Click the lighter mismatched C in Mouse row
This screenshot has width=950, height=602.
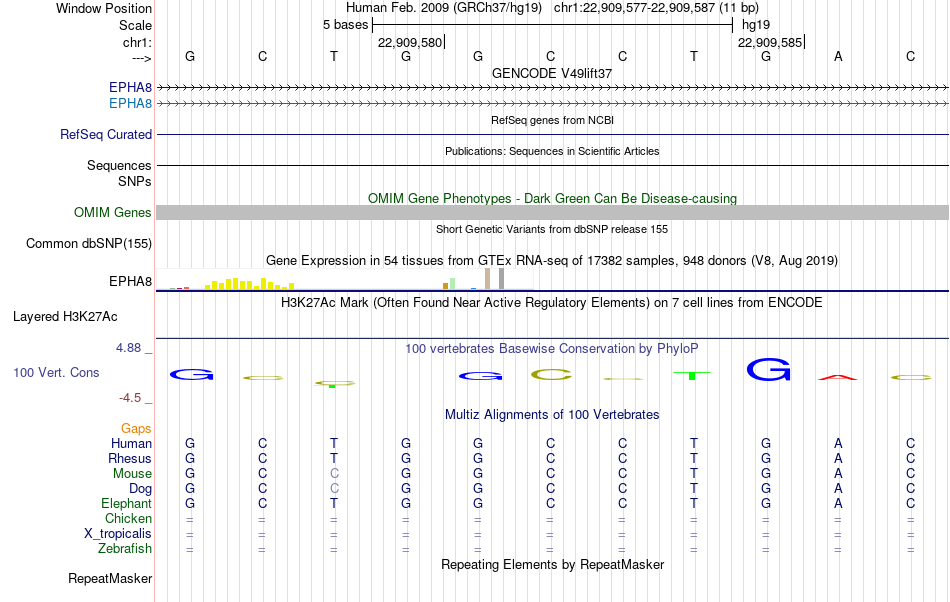point(334,474)
